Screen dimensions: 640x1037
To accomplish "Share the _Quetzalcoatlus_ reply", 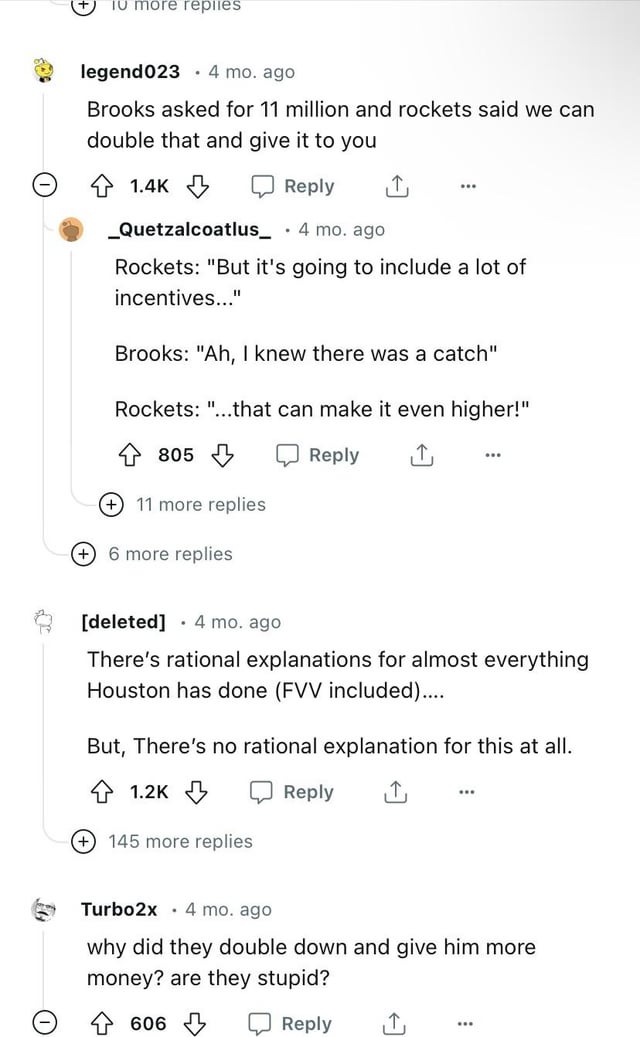I will [419, 455].
